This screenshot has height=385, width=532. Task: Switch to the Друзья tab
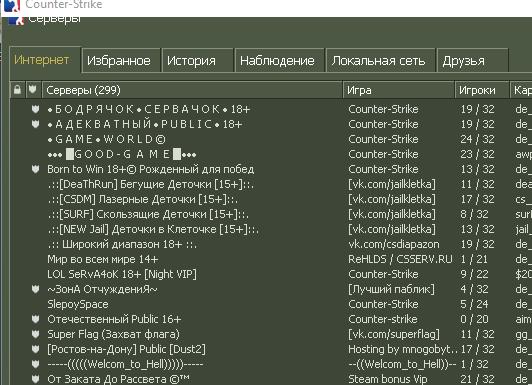(x=473, y=61)
